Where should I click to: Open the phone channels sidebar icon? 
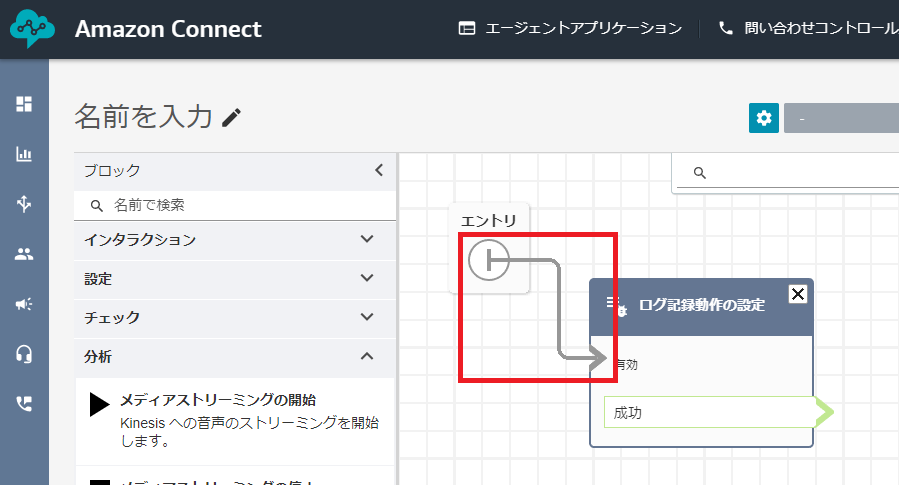pyautogui.click(x=24, y=404)
